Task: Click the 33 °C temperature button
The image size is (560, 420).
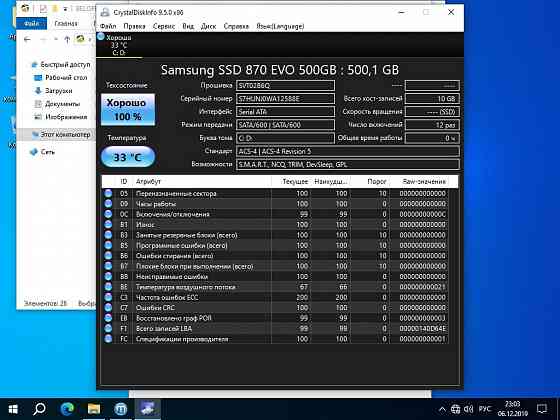Action: (x=128, y=157)
